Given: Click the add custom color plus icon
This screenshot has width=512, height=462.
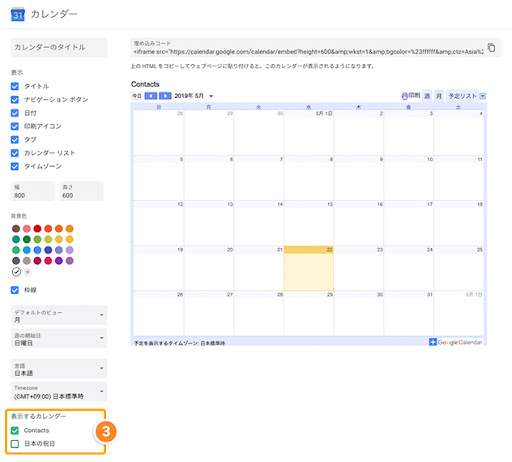Looking at the screenshot, I should [28, 272].
